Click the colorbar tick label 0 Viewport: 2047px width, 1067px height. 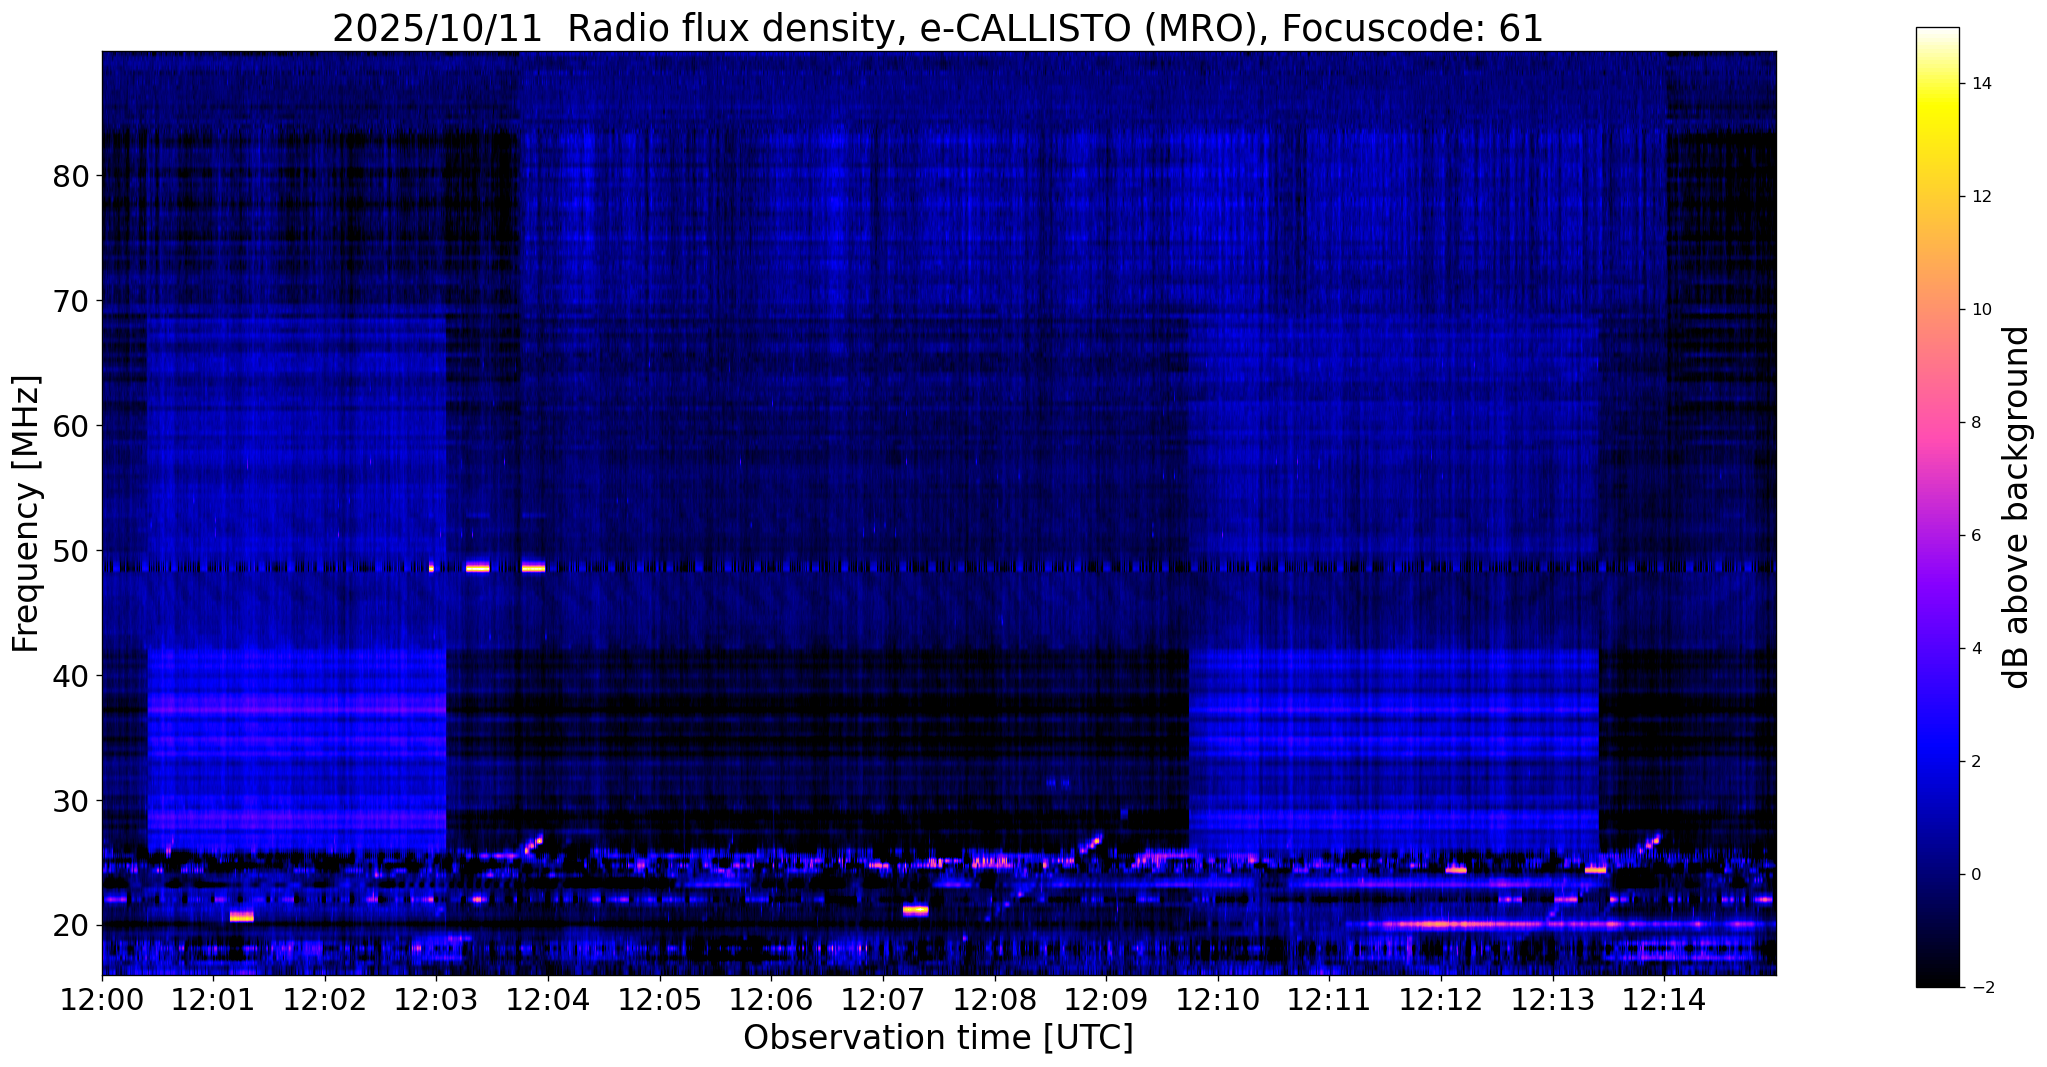point(1975,875)
